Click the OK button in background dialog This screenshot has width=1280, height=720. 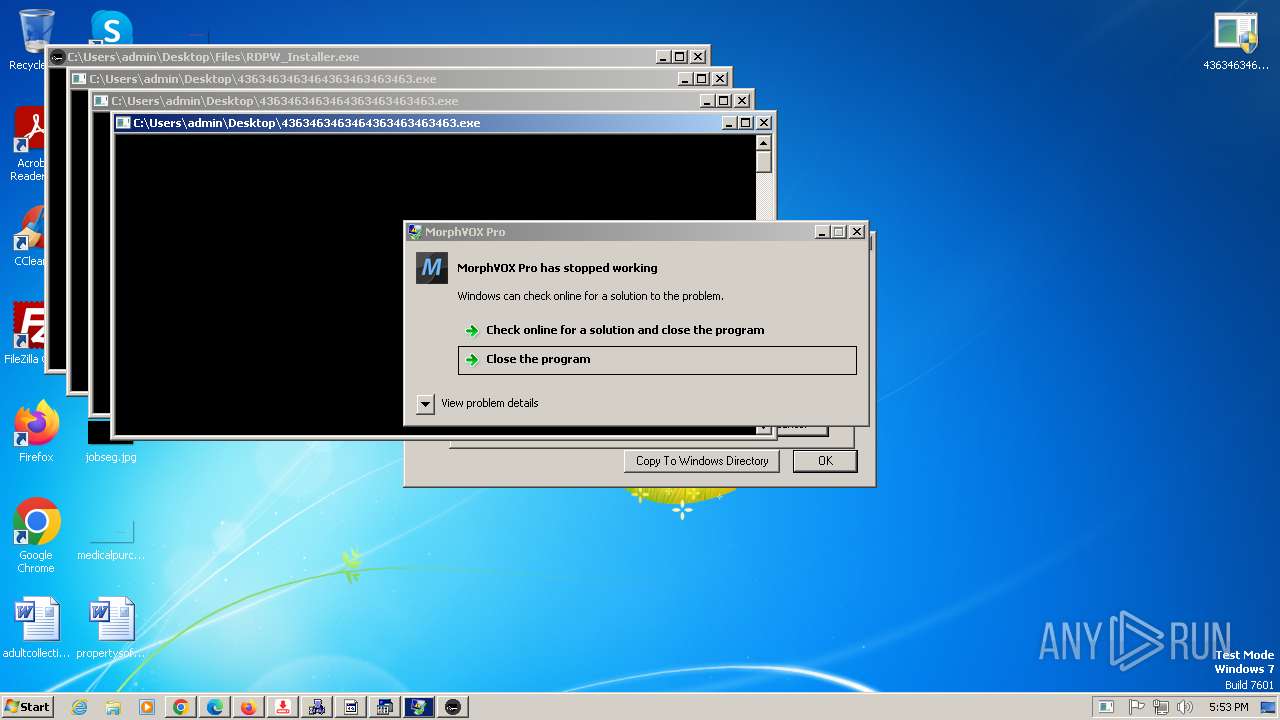tap(825, 461)
